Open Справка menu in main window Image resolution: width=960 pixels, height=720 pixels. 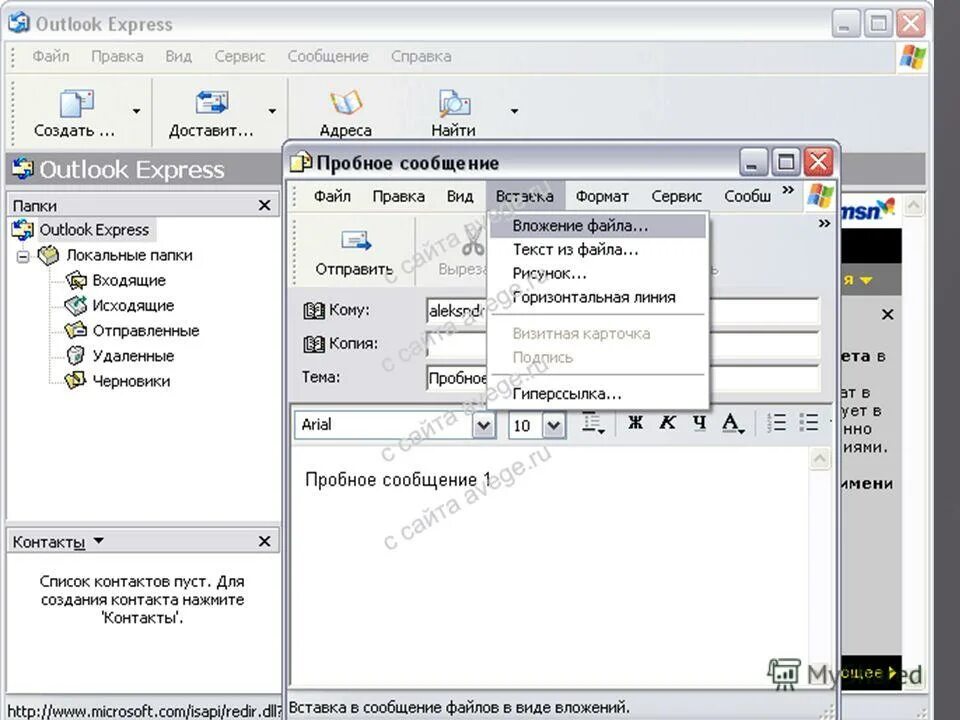(421, 56)
